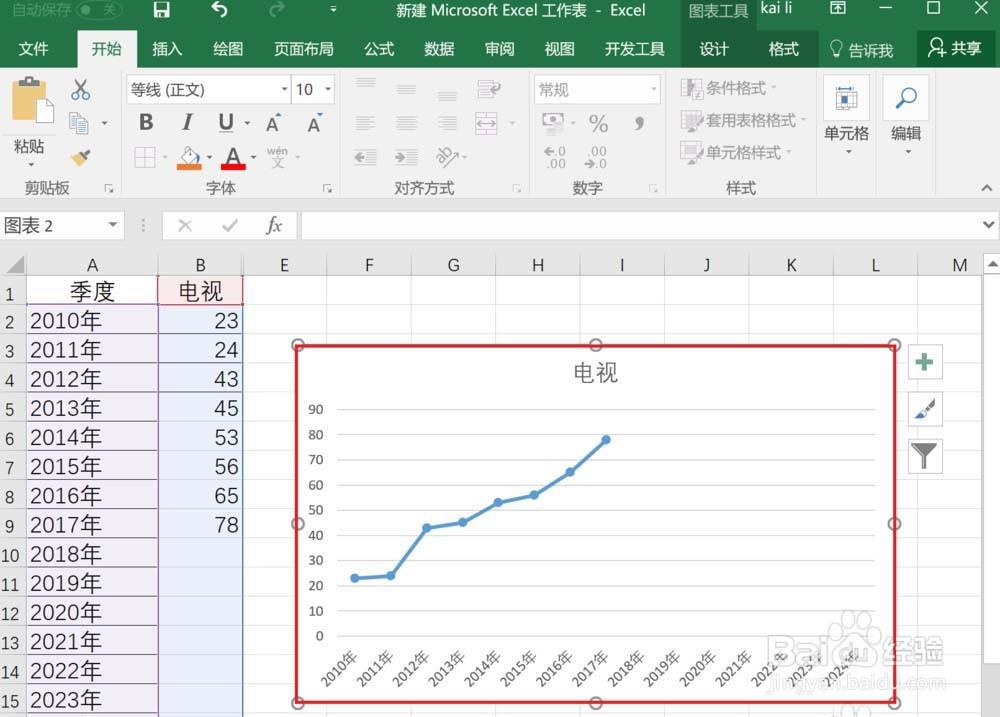Click the 粘贴 paste button

[x=29, y=120]
